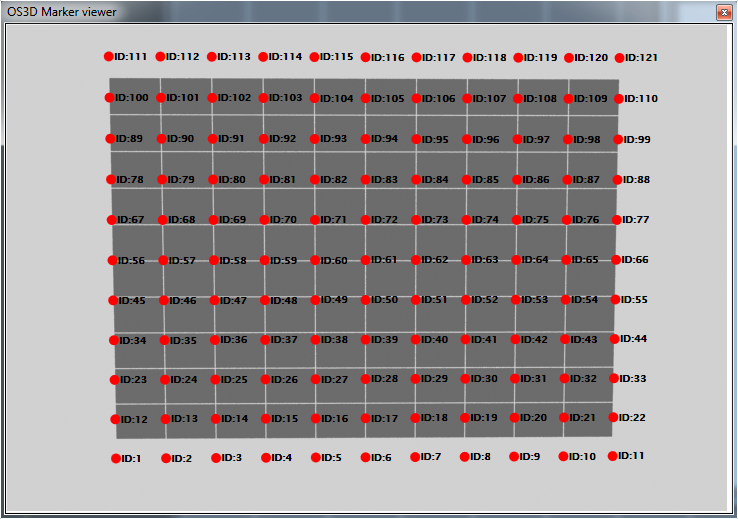Click the red dot for ID:105
This screenshot has height=519, width=738.
click(365, 98)
